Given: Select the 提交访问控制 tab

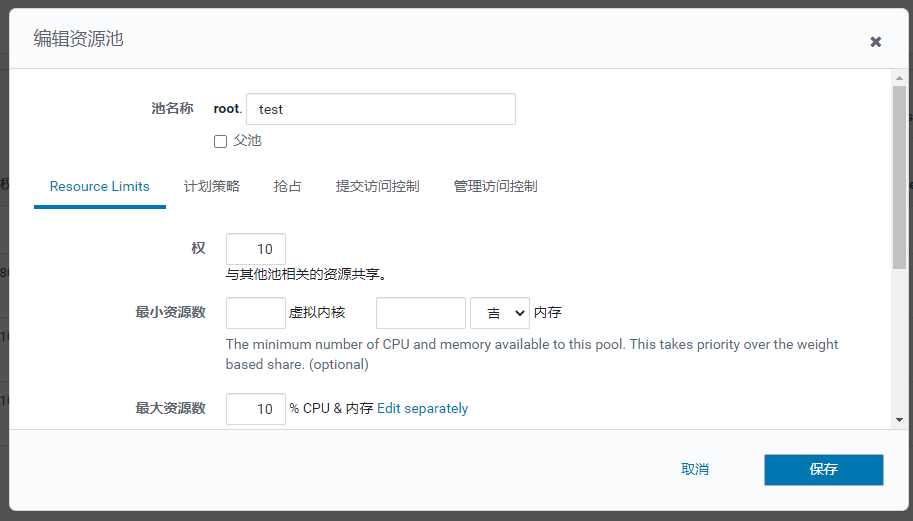Looking at the screenshot, I should 377,186.
